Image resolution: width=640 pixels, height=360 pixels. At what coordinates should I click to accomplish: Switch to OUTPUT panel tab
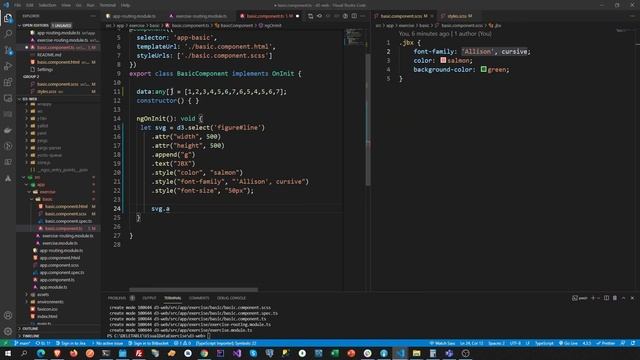click(x=149, y=298)
